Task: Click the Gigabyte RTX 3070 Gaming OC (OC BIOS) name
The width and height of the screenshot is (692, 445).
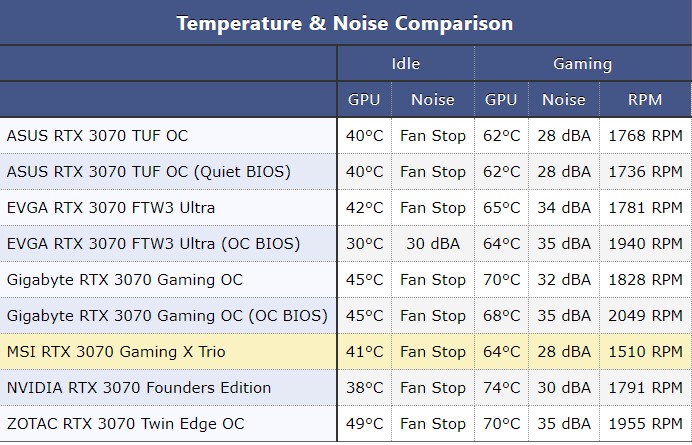Action: tap(167, 316)
